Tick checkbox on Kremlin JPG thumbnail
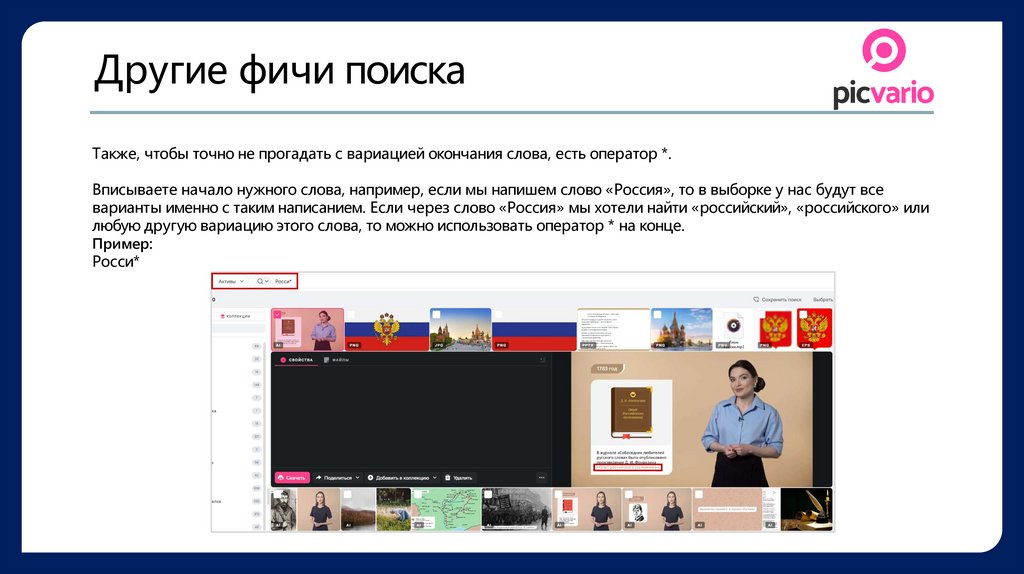Screen dimensions: 1024x574 (x=436, y=315)
